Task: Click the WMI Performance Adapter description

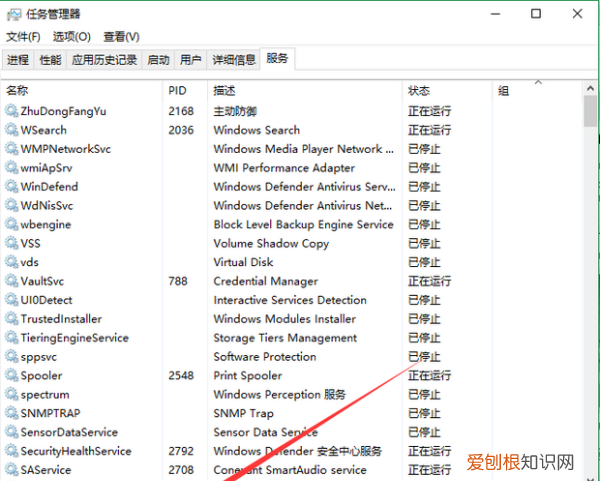Action: pos(284,168)
